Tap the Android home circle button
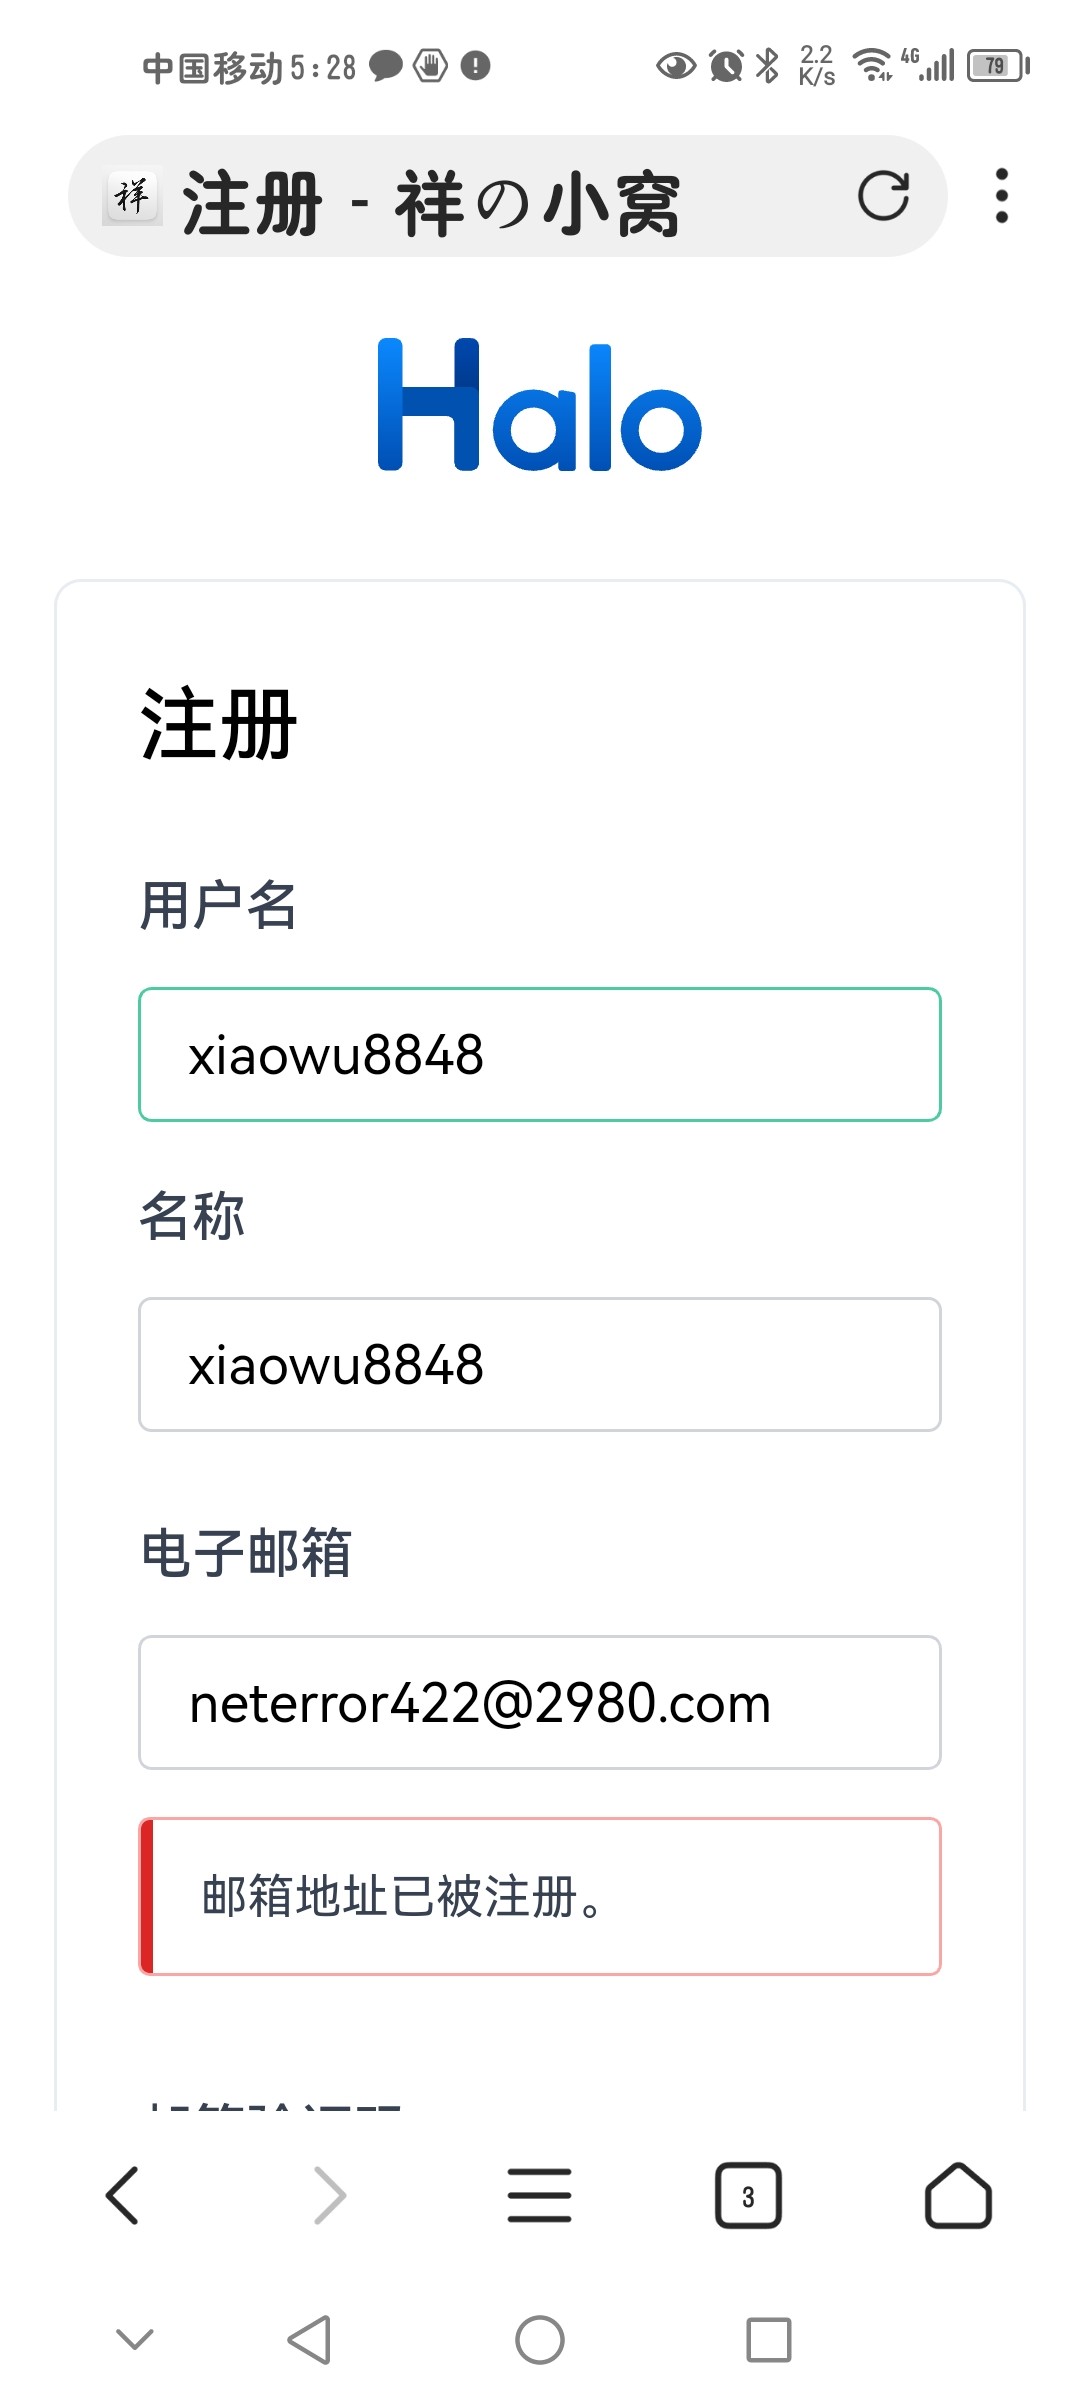The height and width of the screenshot is (2400, 1080). (540, 2340)
